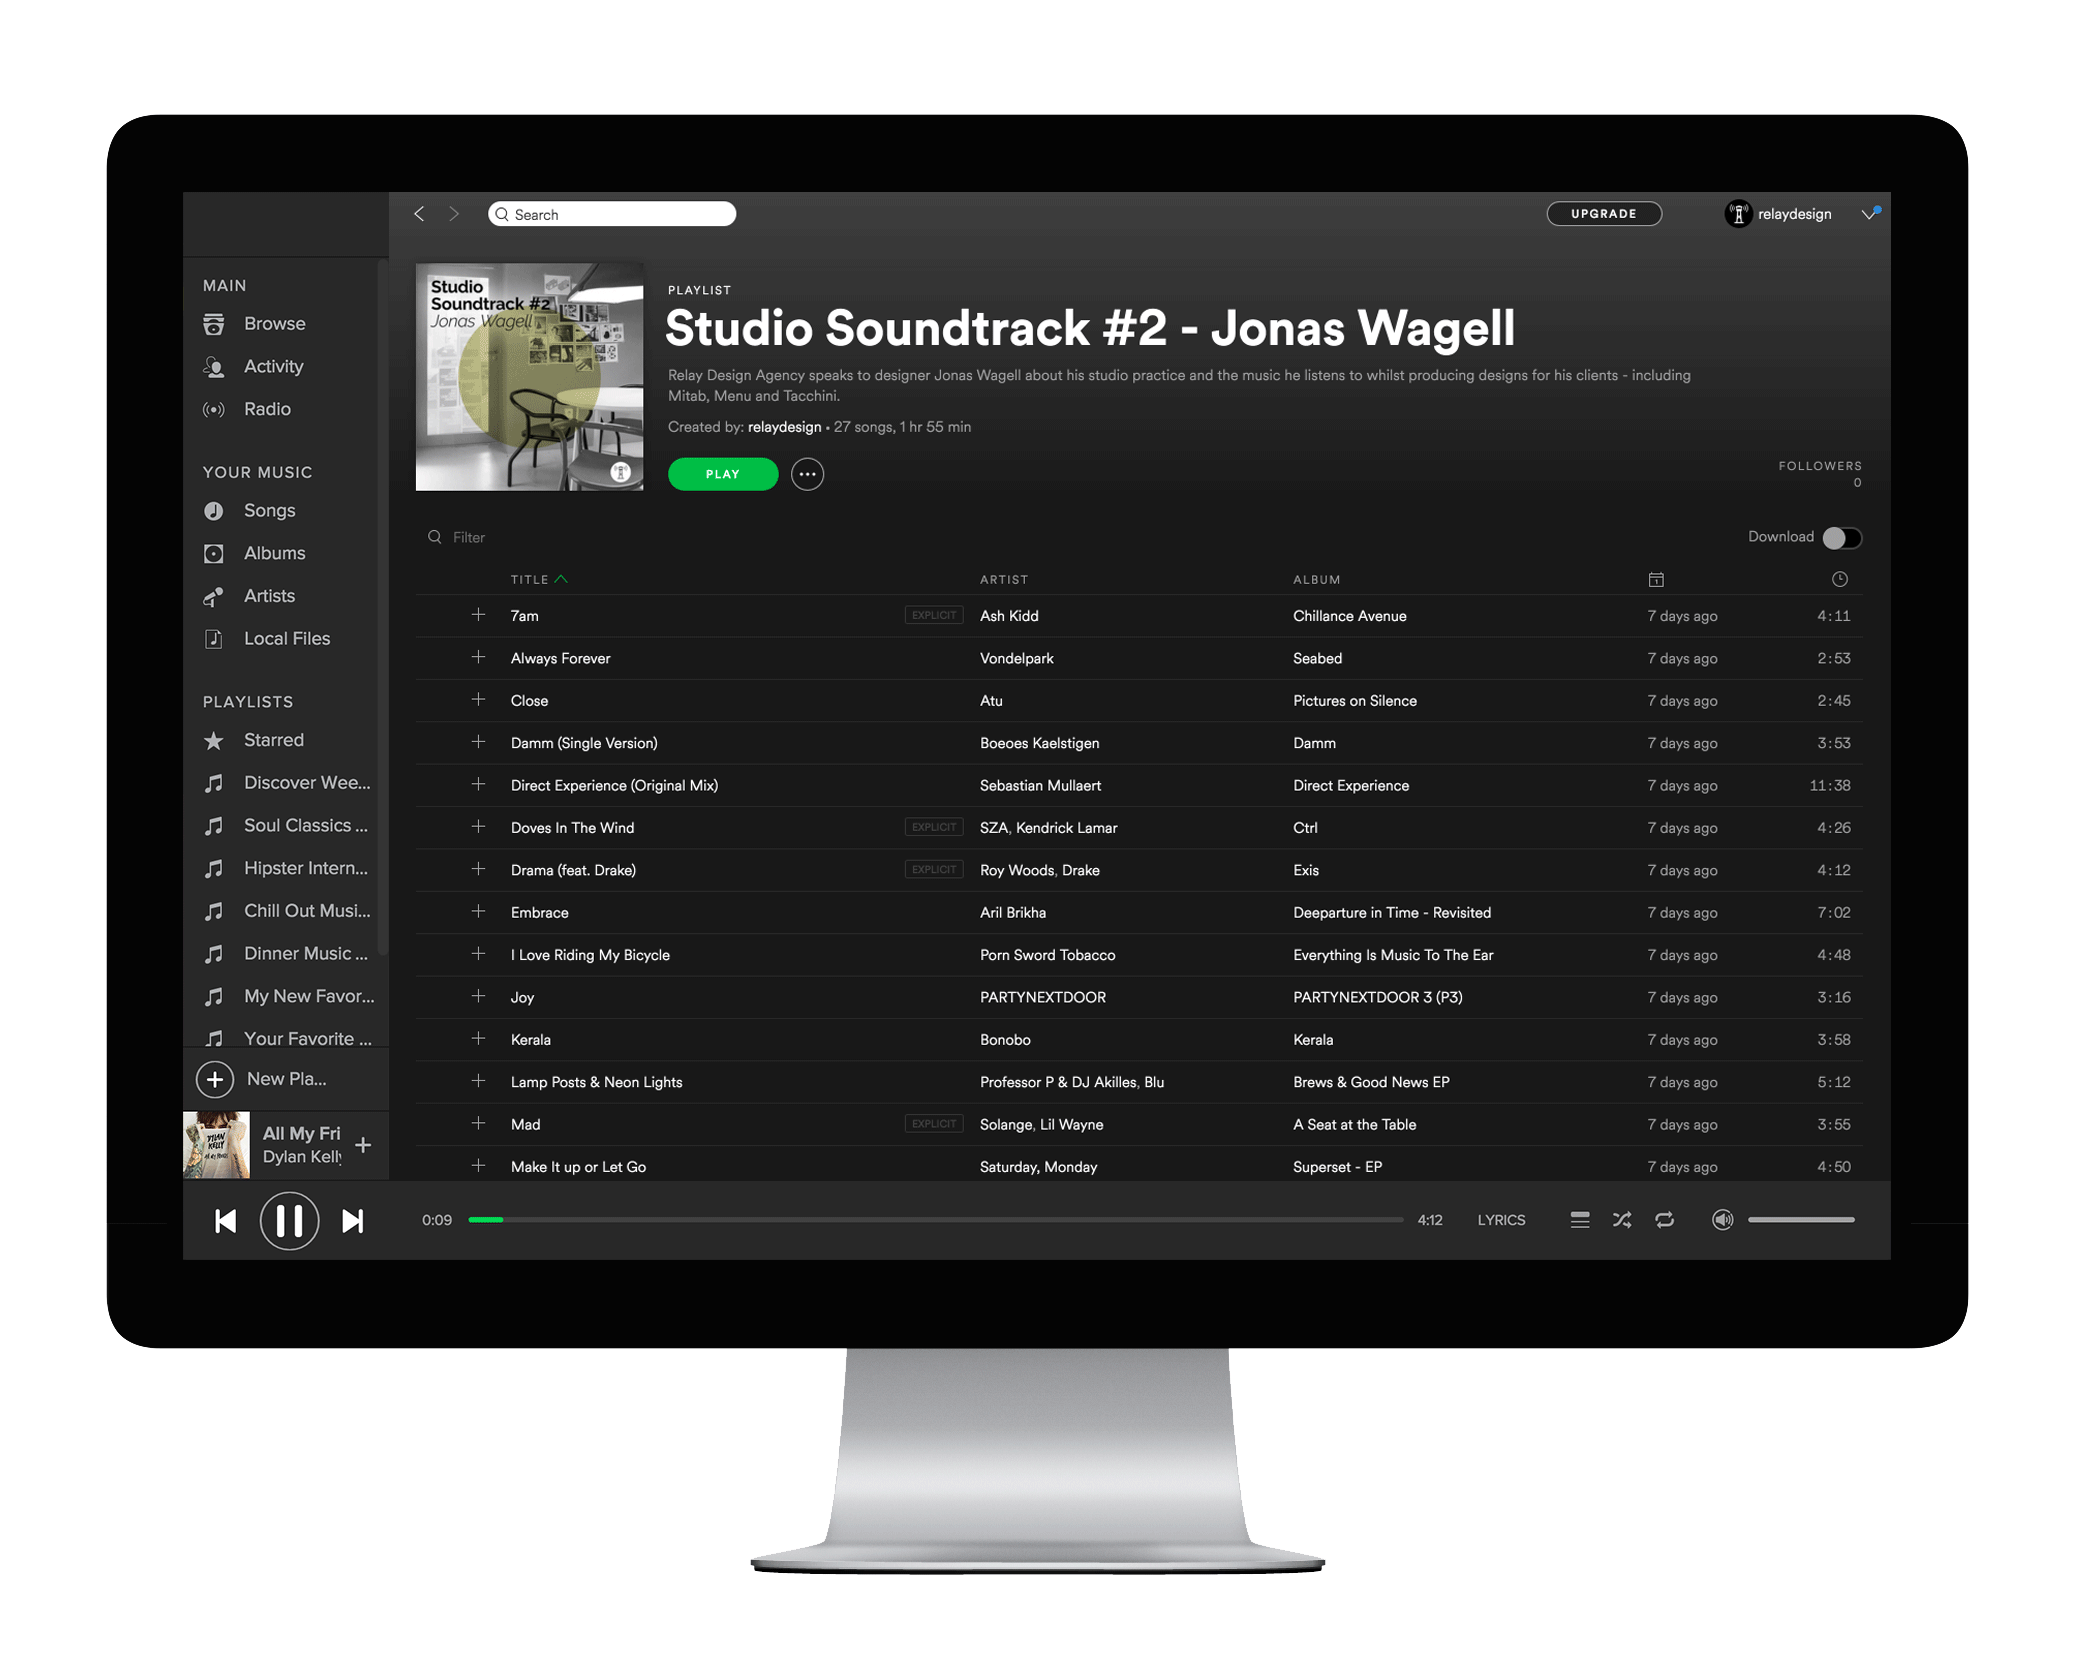Add Close to your music

478,700
